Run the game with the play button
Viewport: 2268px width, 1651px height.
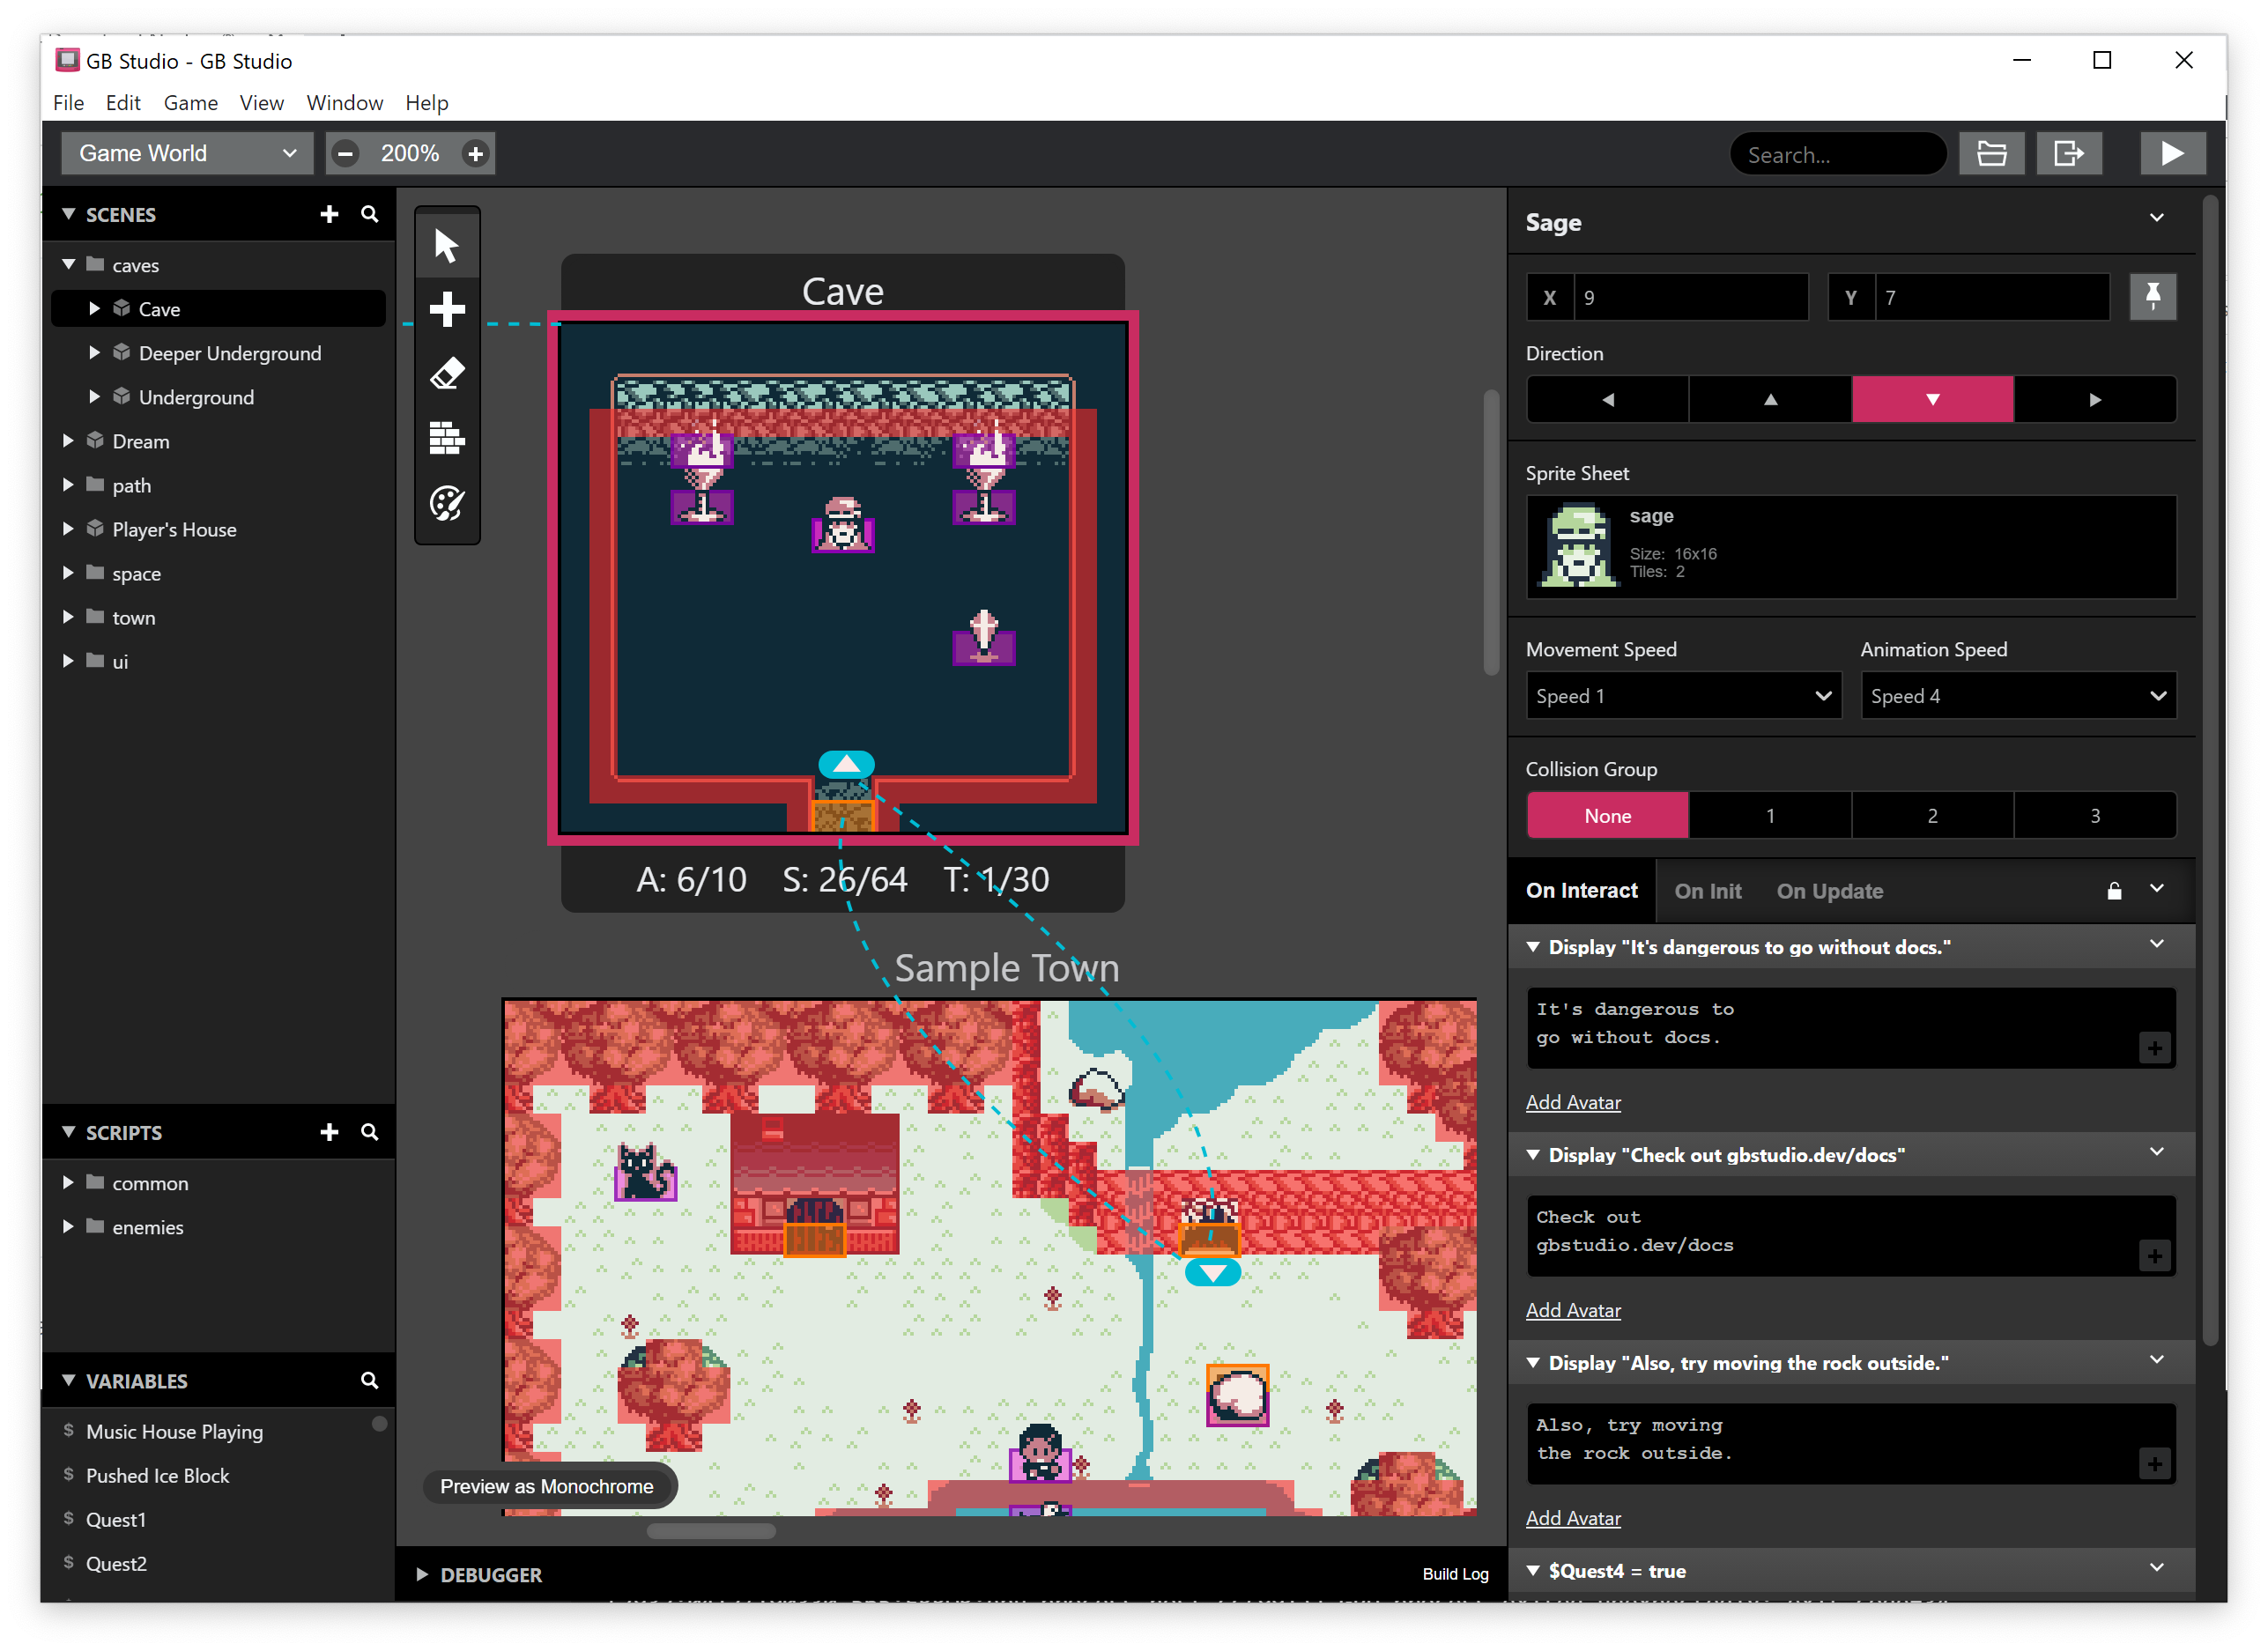click(2173, 153)
